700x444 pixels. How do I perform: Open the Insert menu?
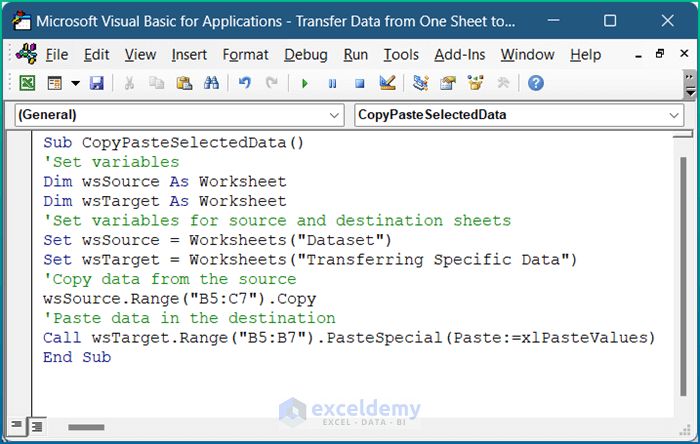click(189, 55)
